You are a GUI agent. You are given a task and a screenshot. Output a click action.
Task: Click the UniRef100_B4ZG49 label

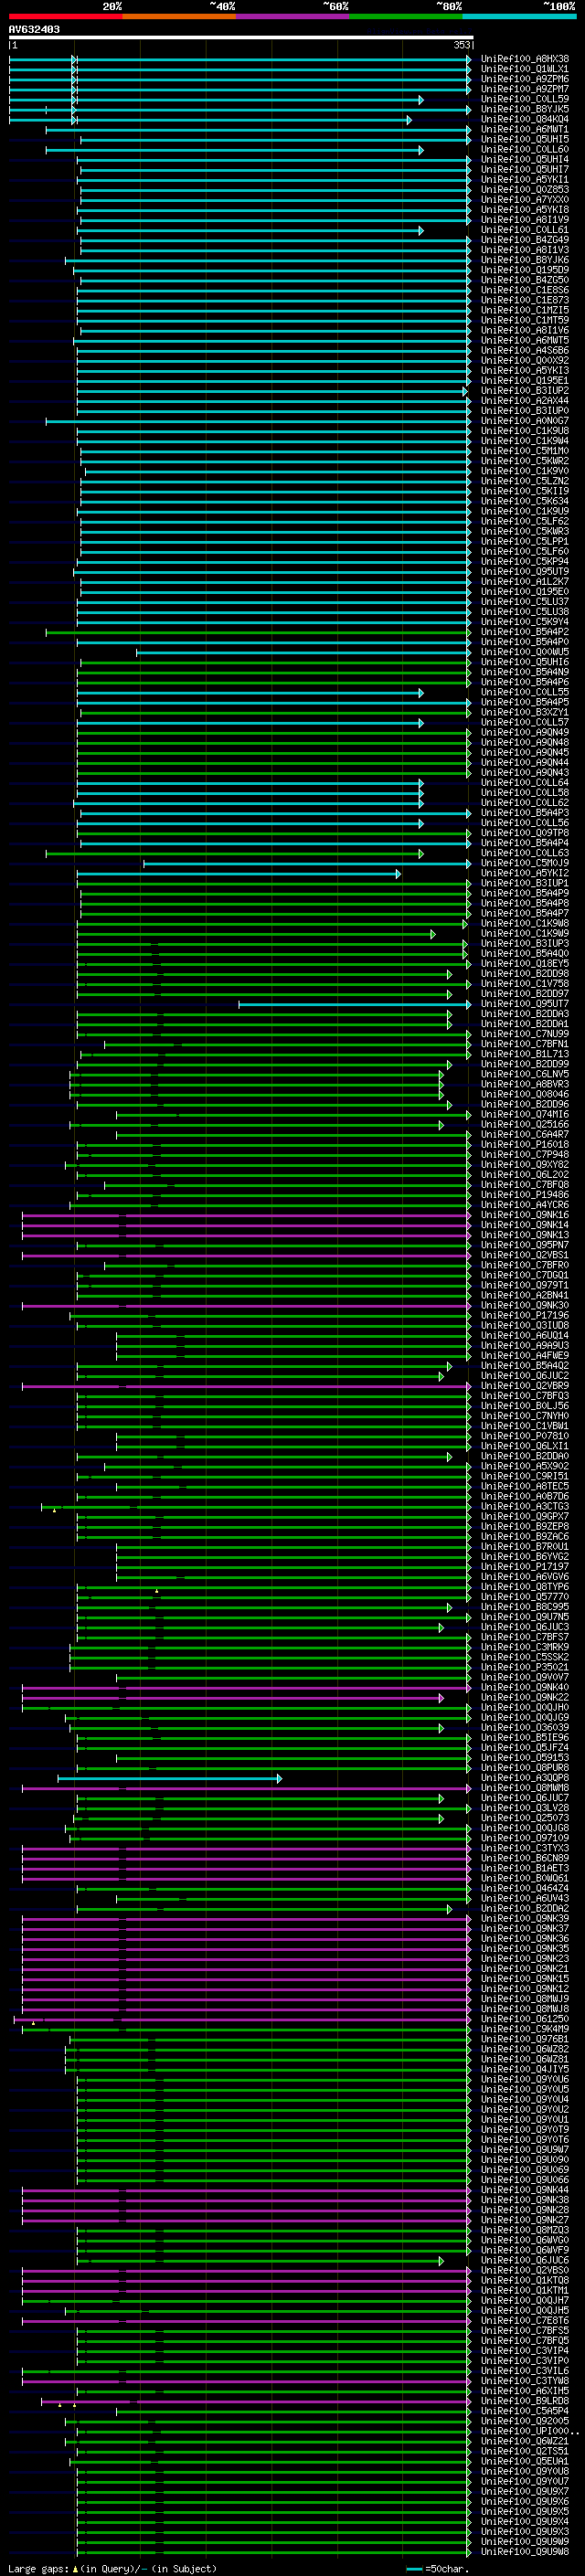(524, 240)
